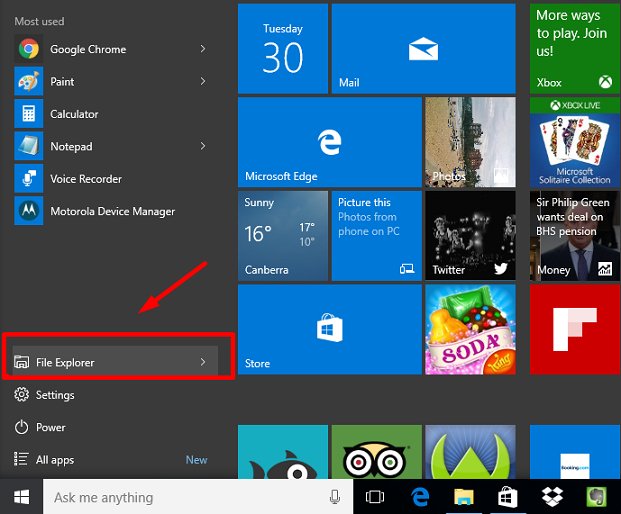
Task: Expand File Explorer jump list arrow
Action: [x=203, y=362]
